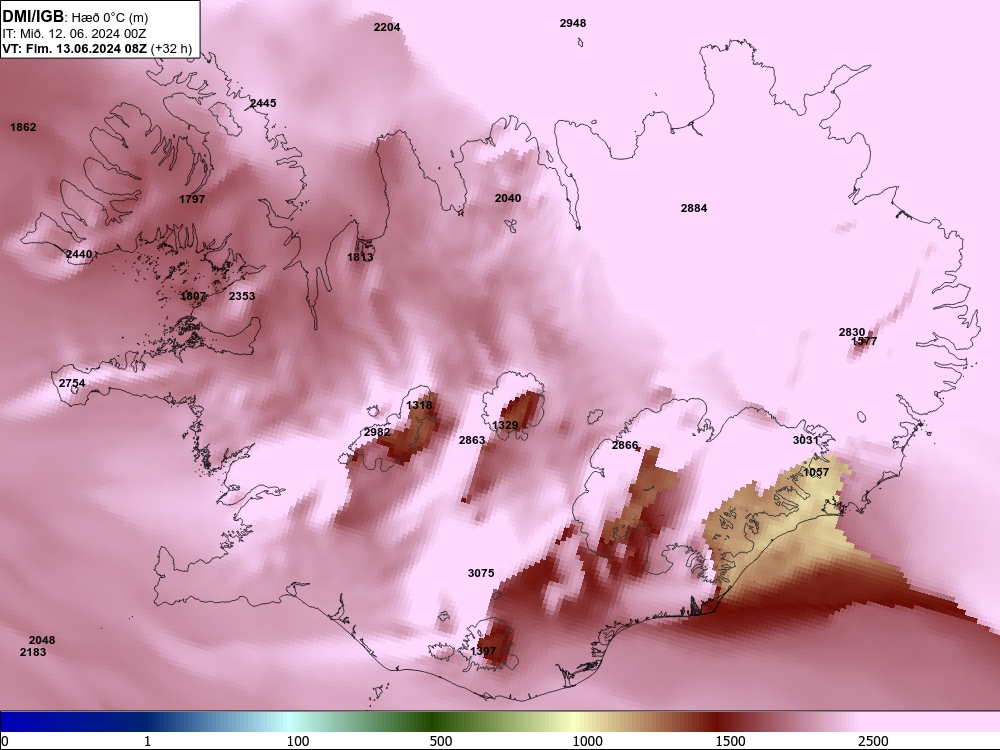Click the 2884 height value
Image resolution: width=1000 pixels, height=750 pixels.
click(694, 208)
